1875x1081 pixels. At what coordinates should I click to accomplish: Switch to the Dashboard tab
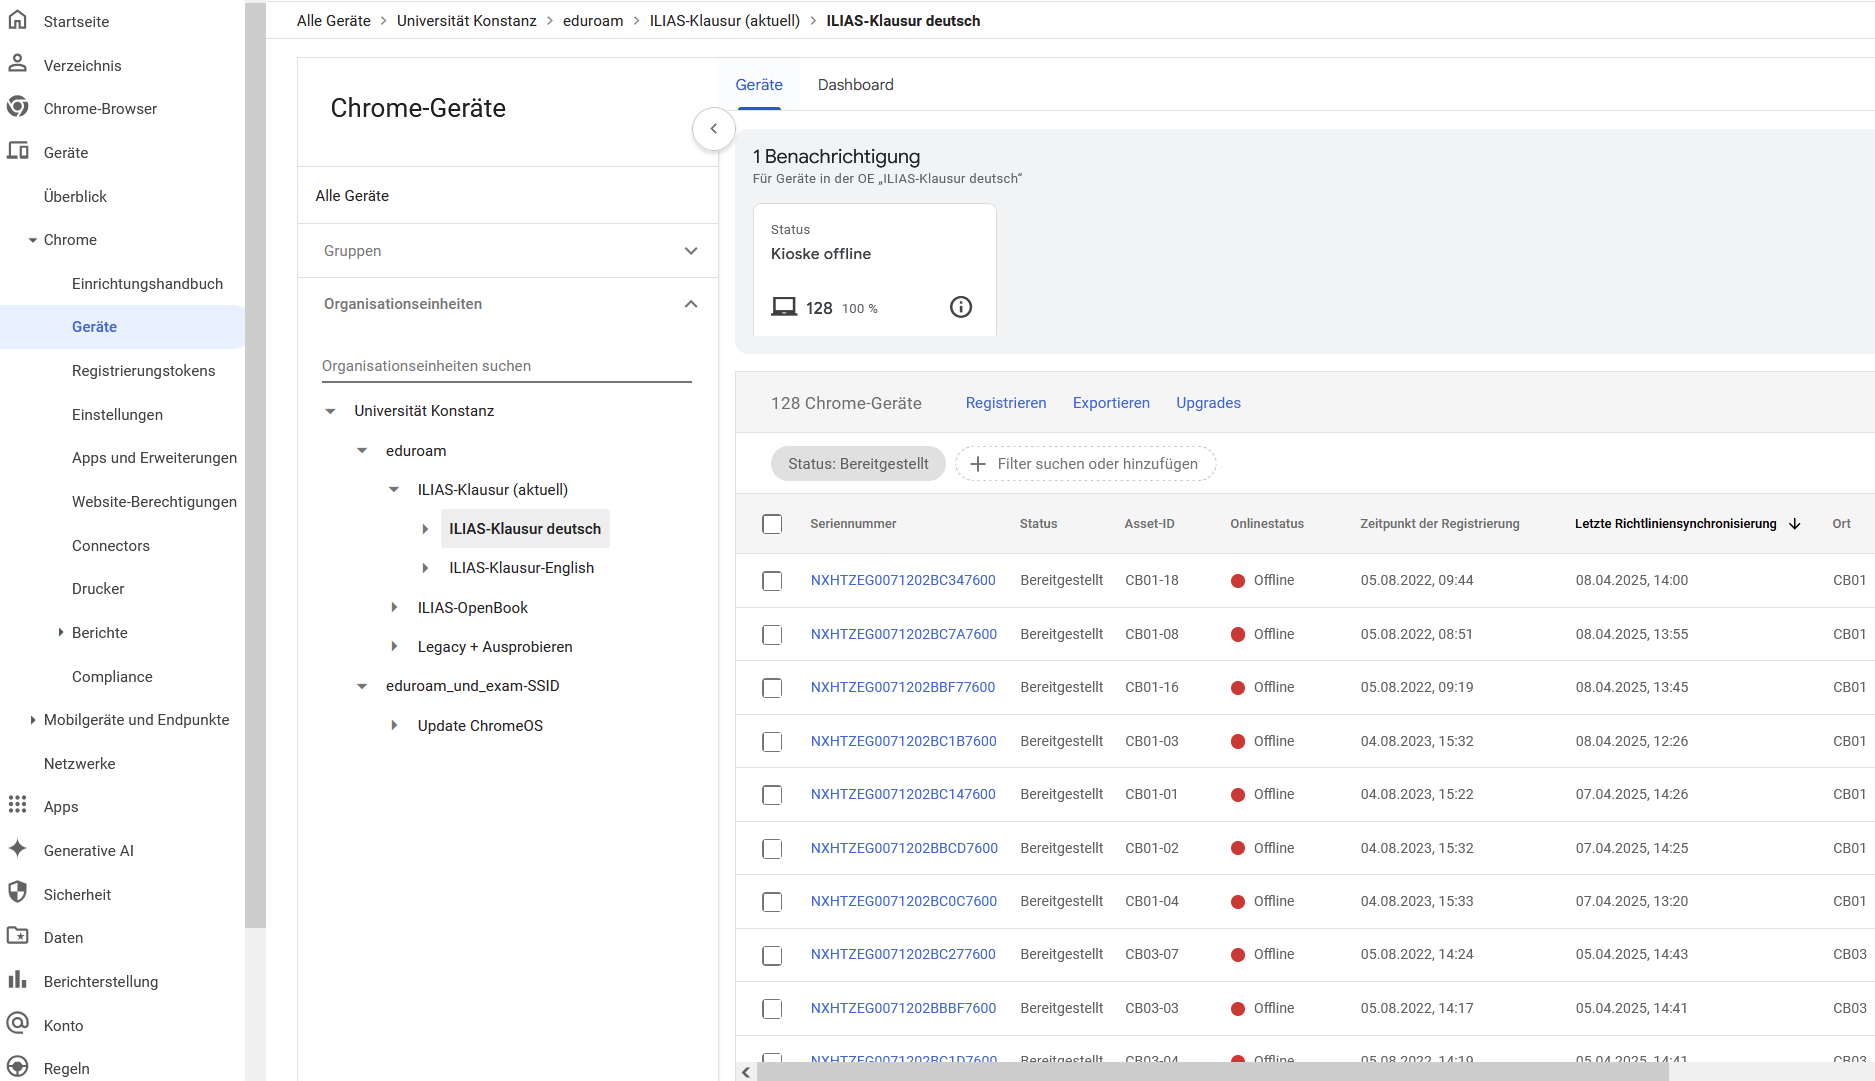click(855, 85)
